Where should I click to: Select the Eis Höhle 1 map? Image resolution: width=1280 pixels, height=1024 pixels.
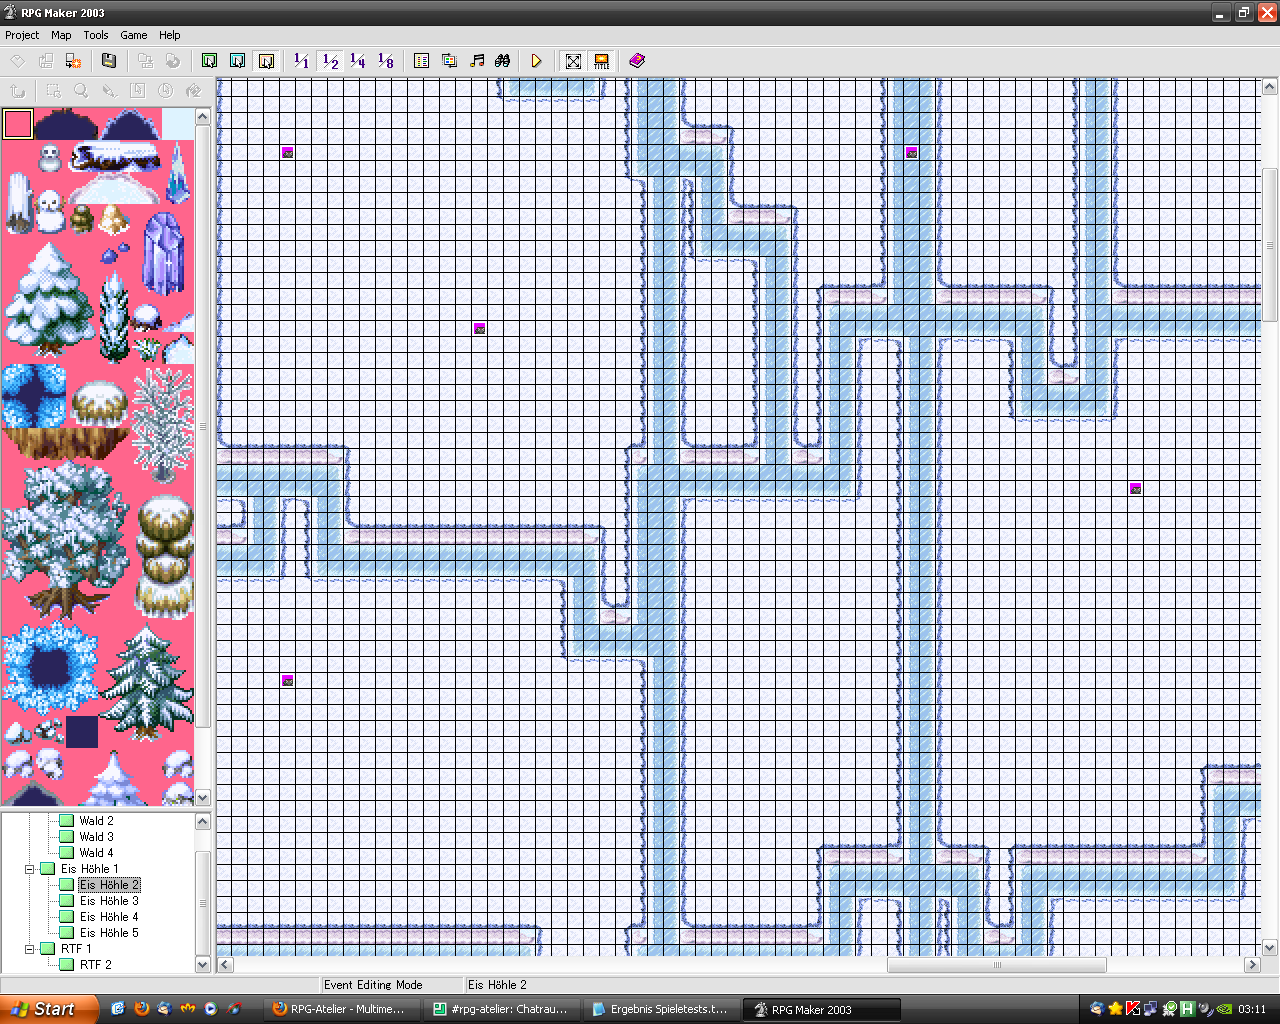point(89,869)
